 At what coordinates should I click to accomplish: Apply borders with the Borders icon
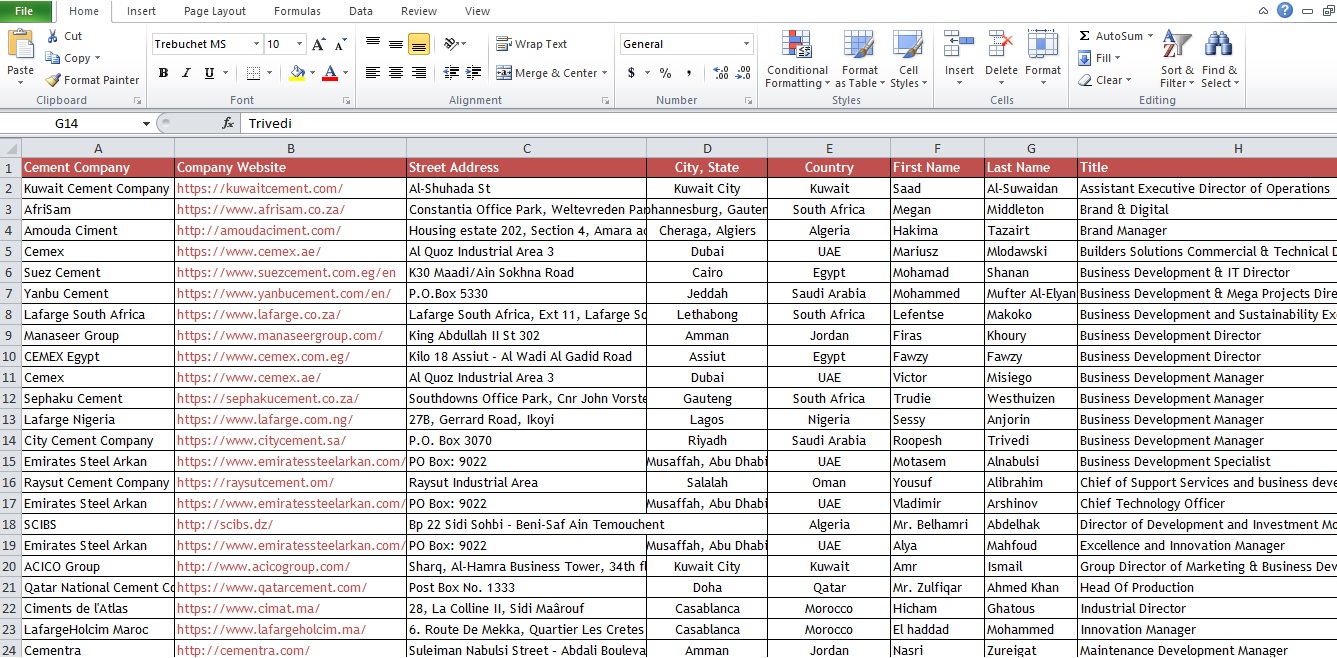point(253,73)
